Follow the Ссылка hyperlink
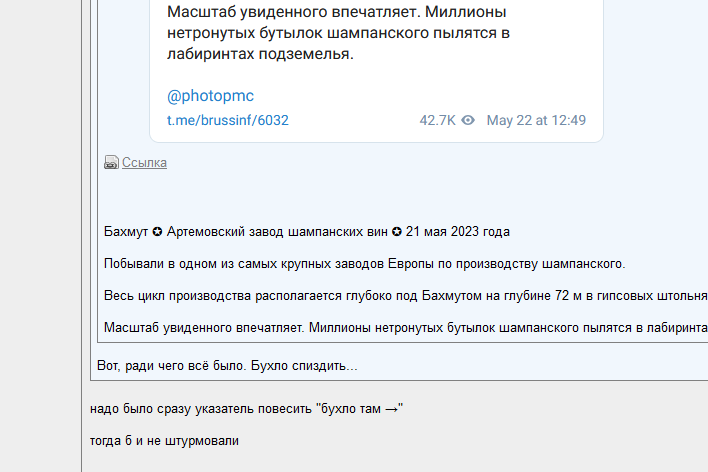This screenshot has height=472, width=708. coord(144,163)
